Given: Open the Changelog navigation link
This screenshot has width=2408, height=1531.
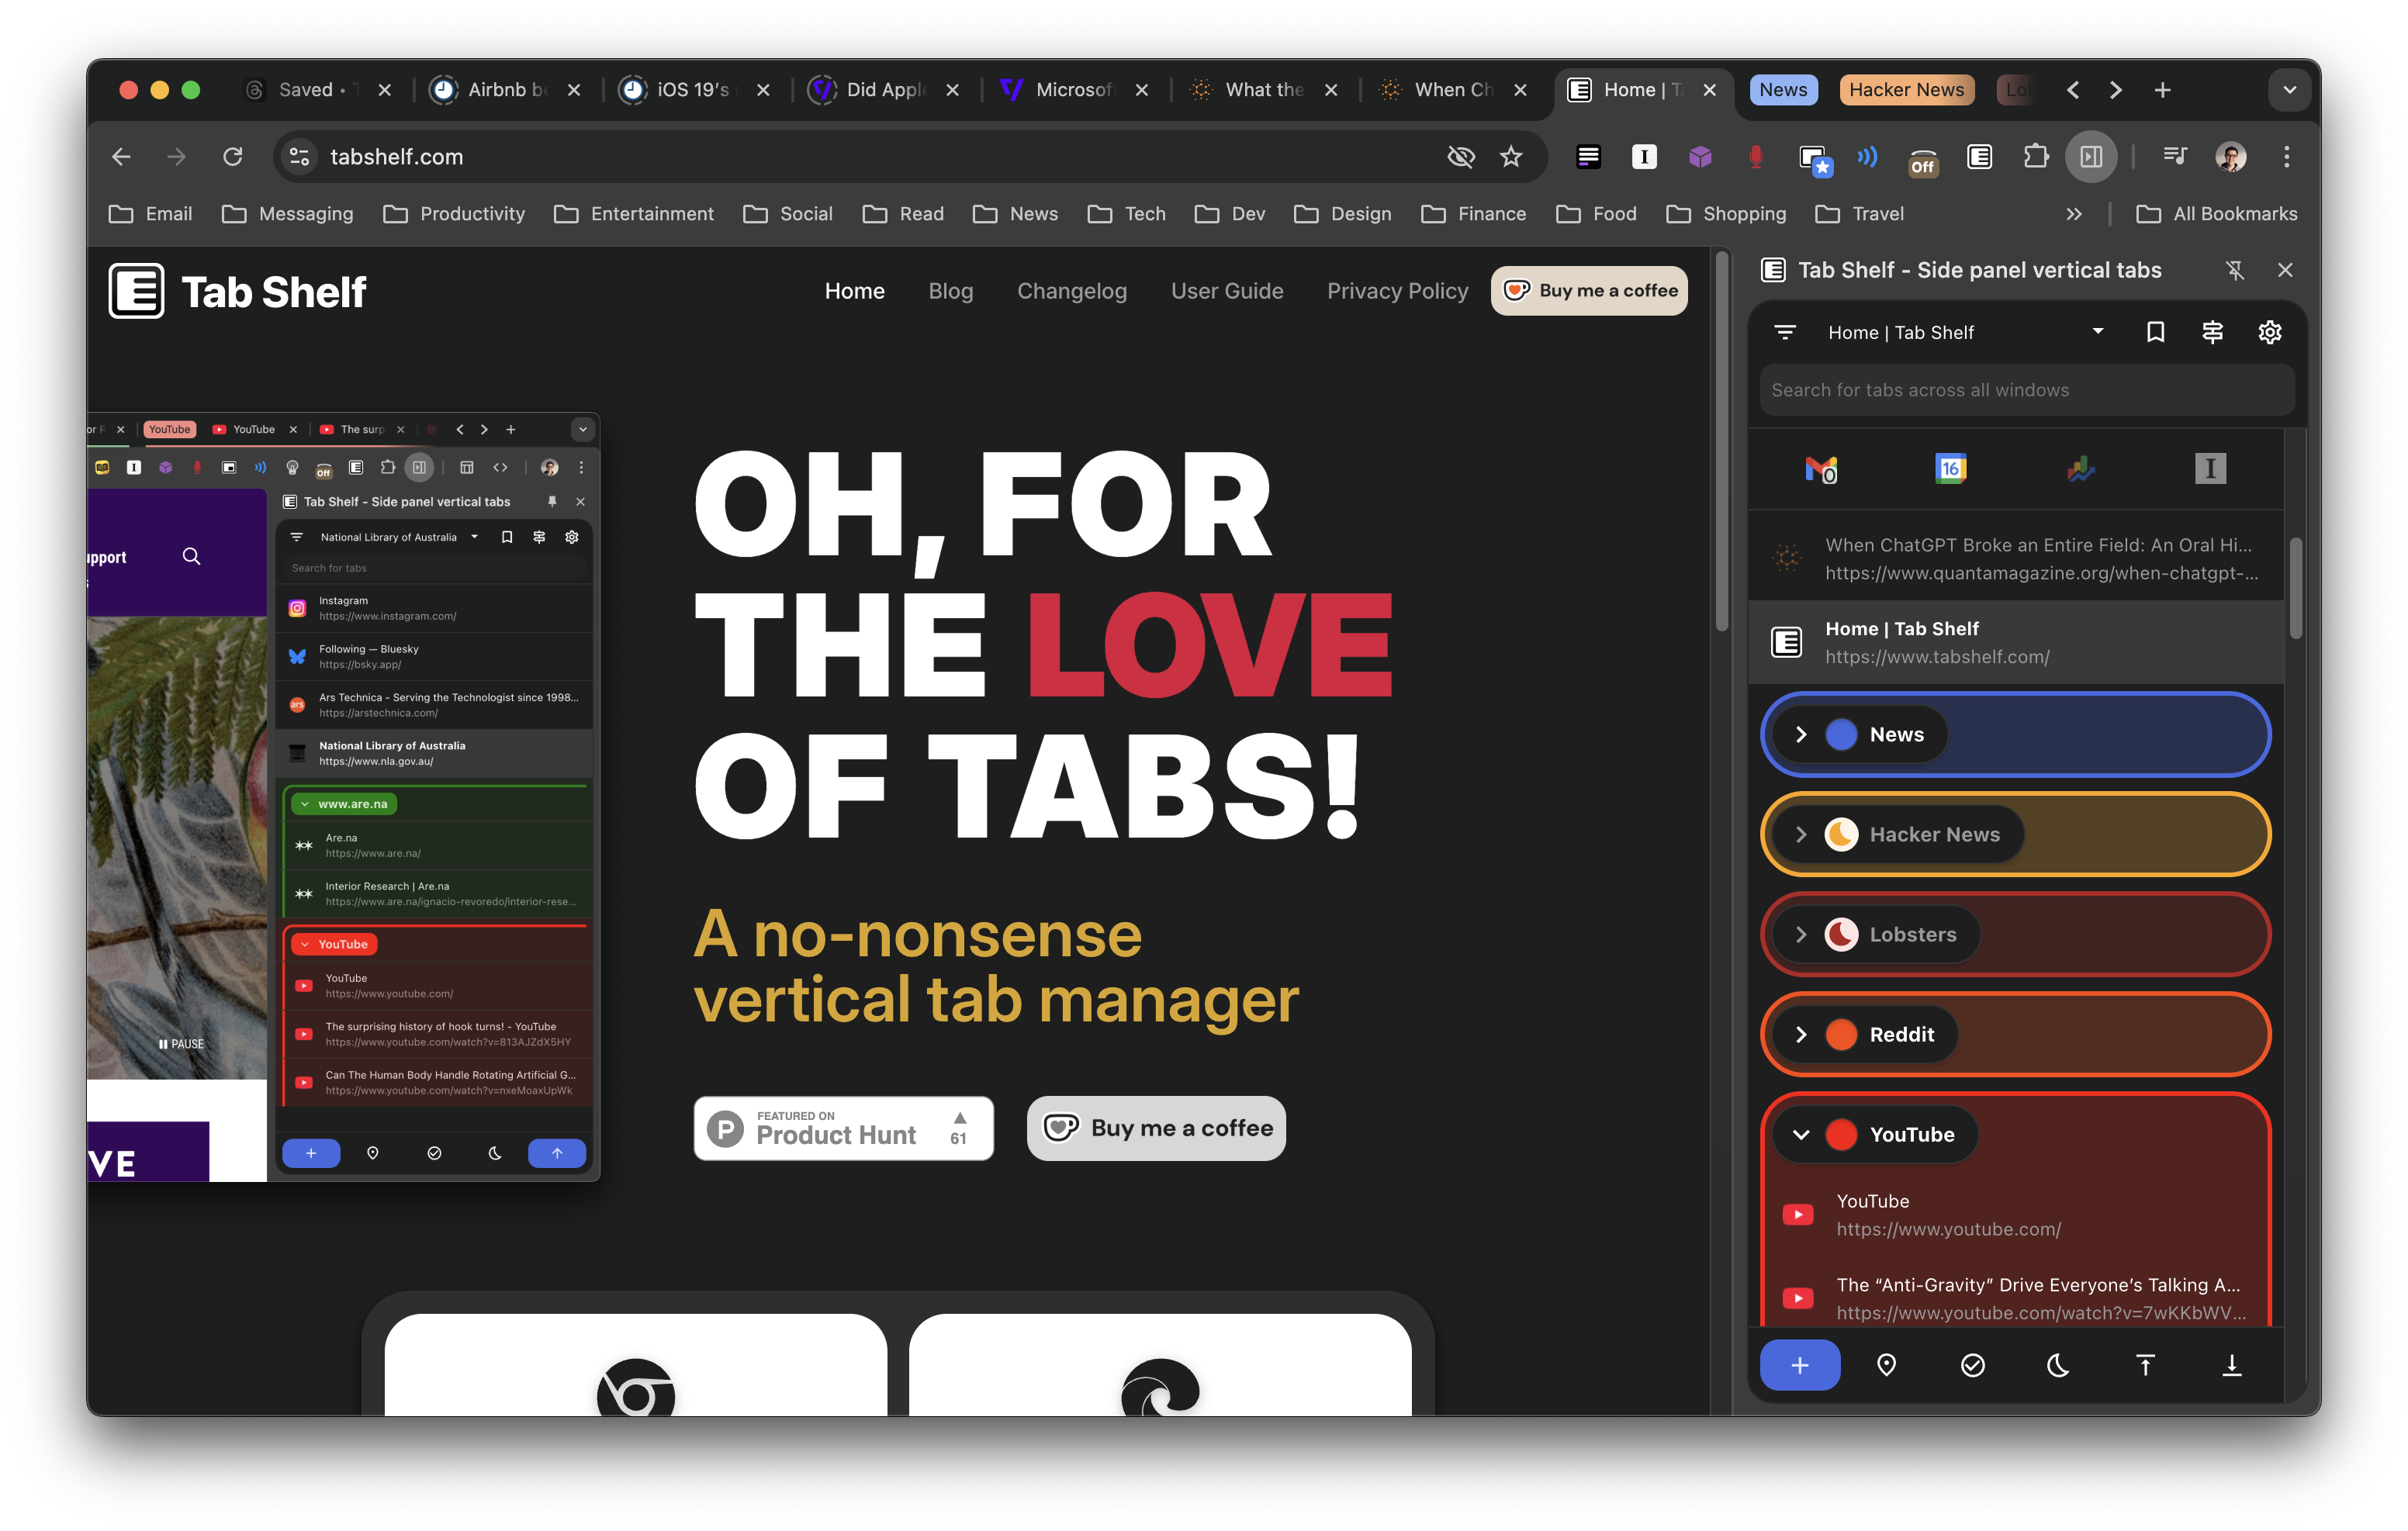Looking at the screenshot, I should click(x=1071, y=291).
